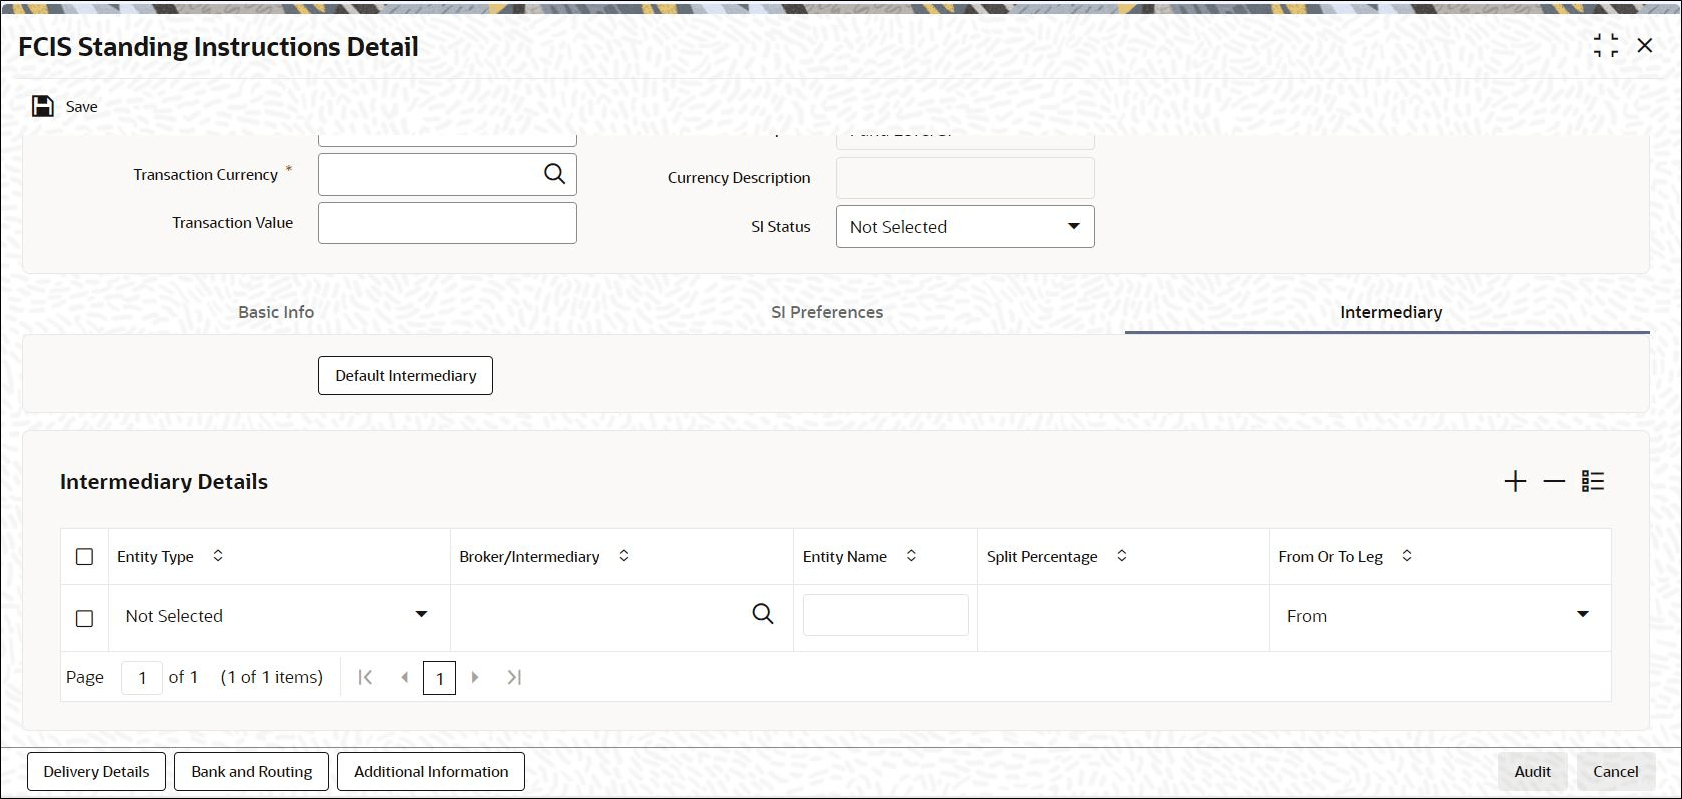
Task: Switch to Basic Info tab
Action: tap(276, 312)
